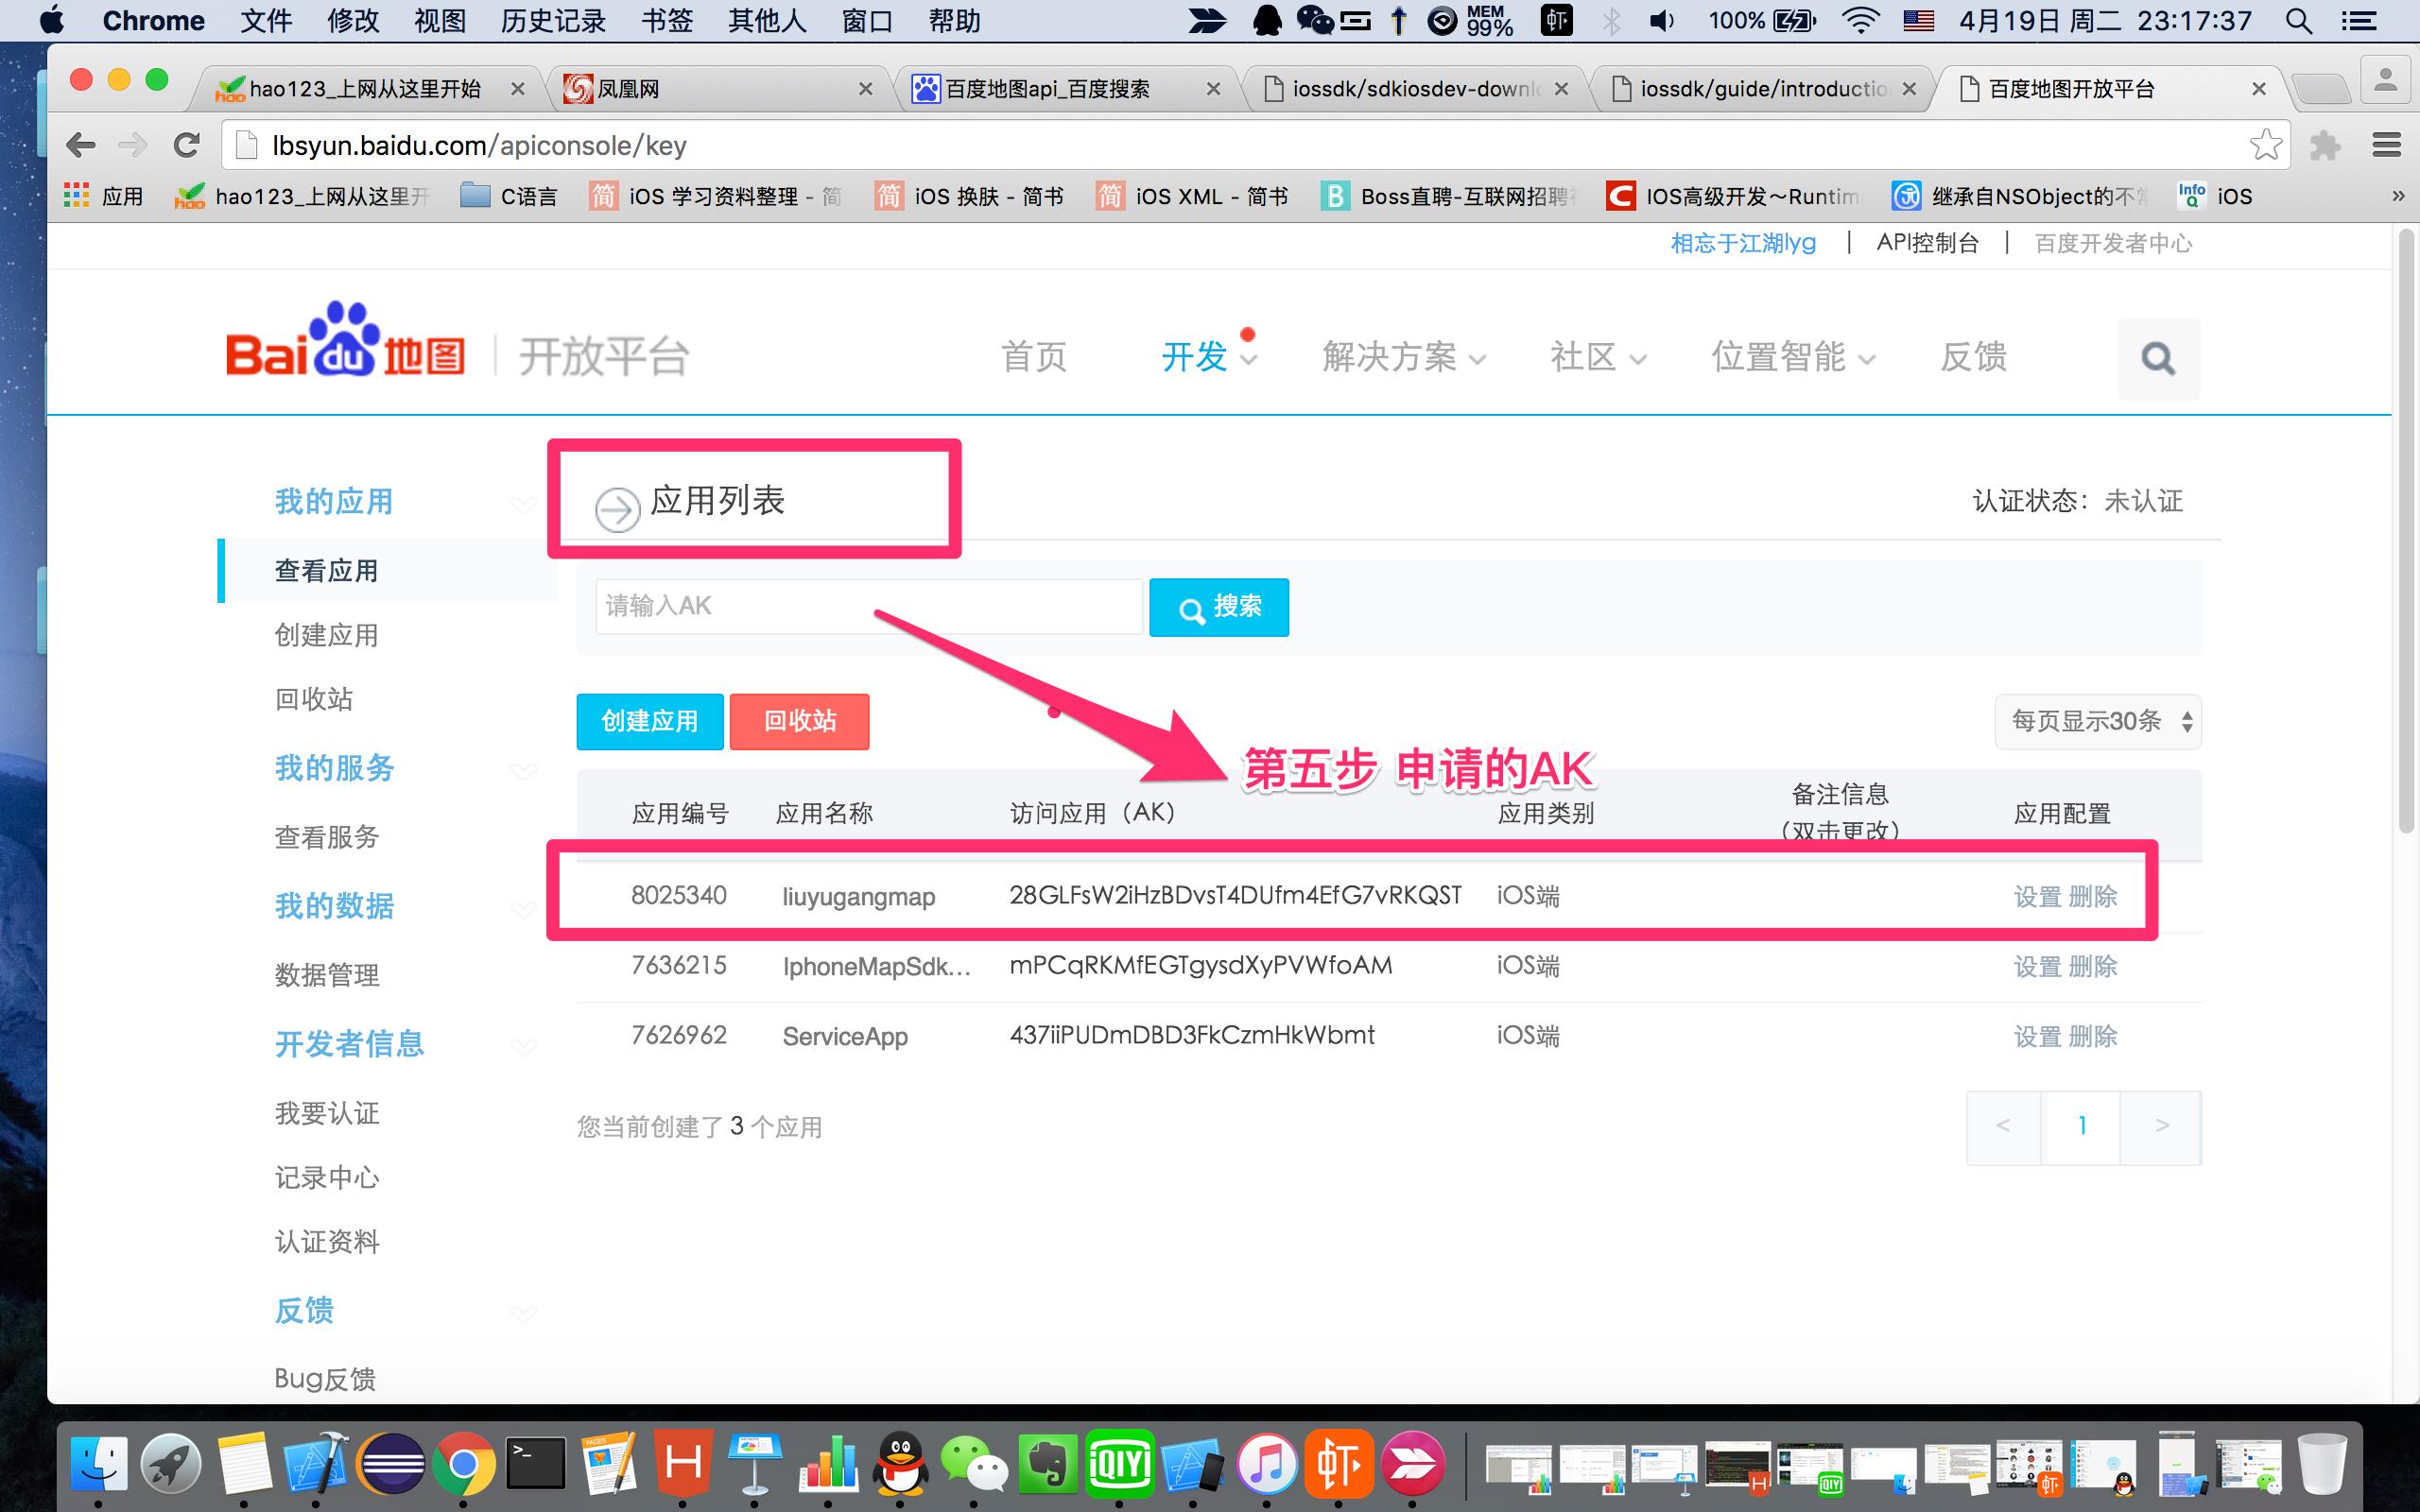This screenshot has width=2420, height=1512.
Task: Open Finder from the dock
Action: pyautogui.click(x=99, y=1466)
